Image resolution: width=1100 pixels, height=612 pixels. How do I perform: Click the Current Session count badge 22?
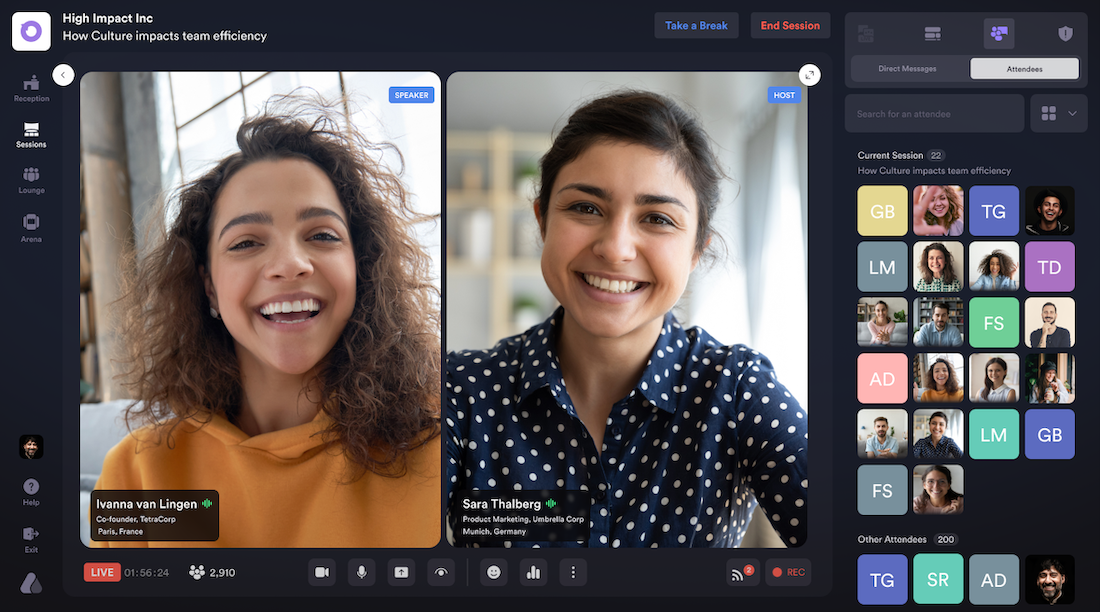click(x=936, y=156)
